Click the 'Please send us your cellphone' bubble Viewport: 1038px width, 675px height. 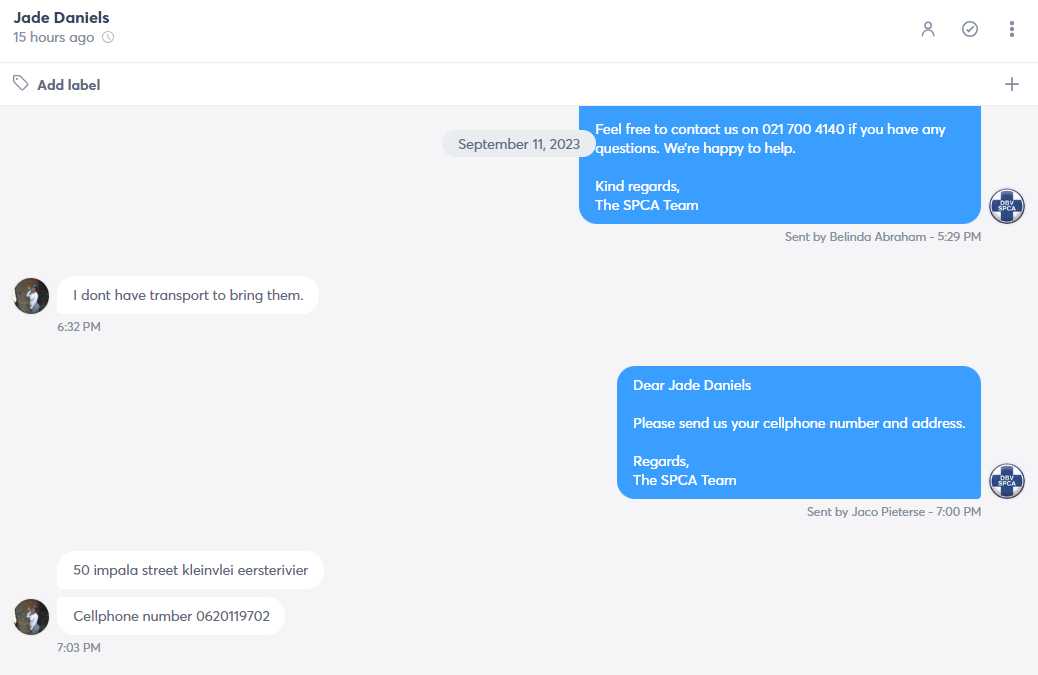pyautogui.click(x=799, y=433)
